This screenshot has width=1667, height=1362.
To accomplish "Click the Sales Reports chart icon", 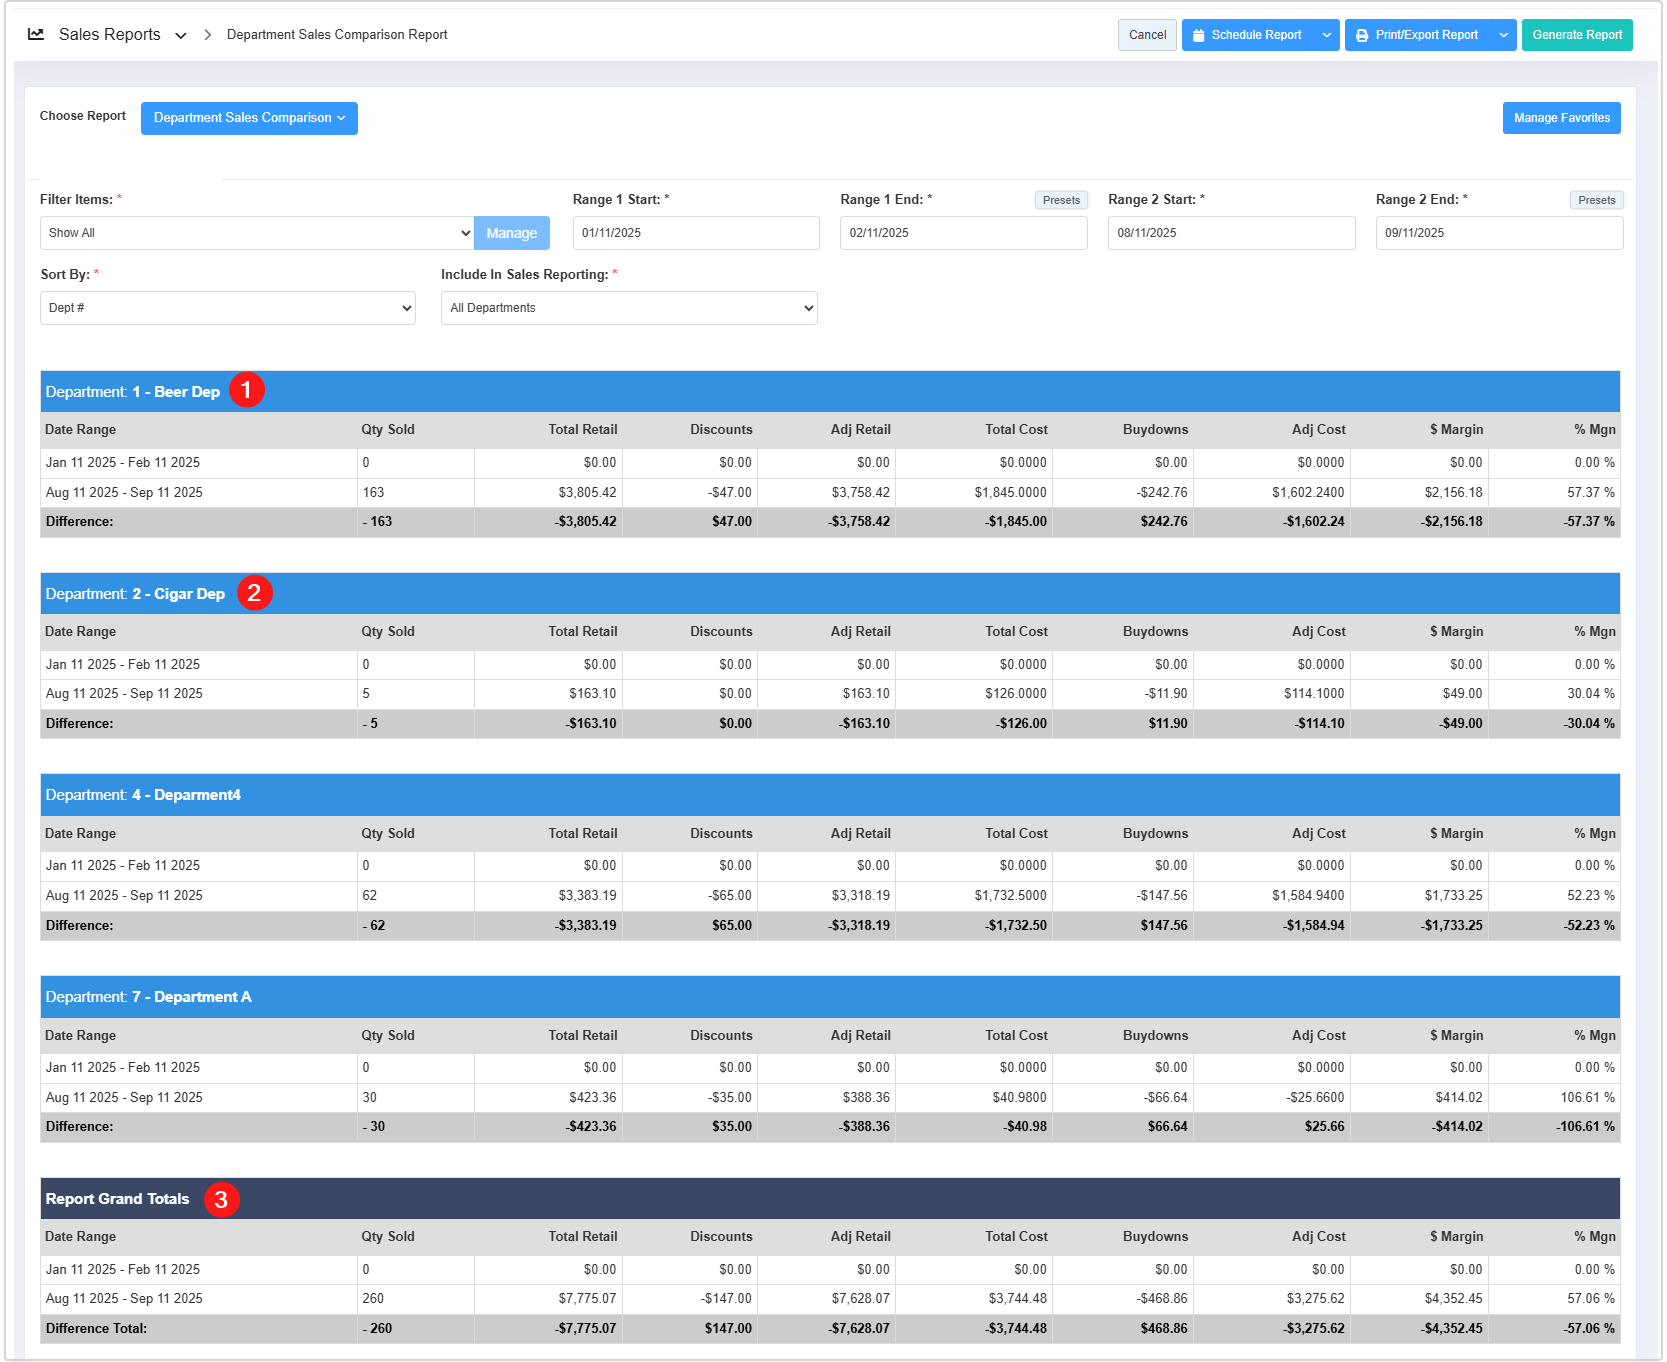I will 36,34.
